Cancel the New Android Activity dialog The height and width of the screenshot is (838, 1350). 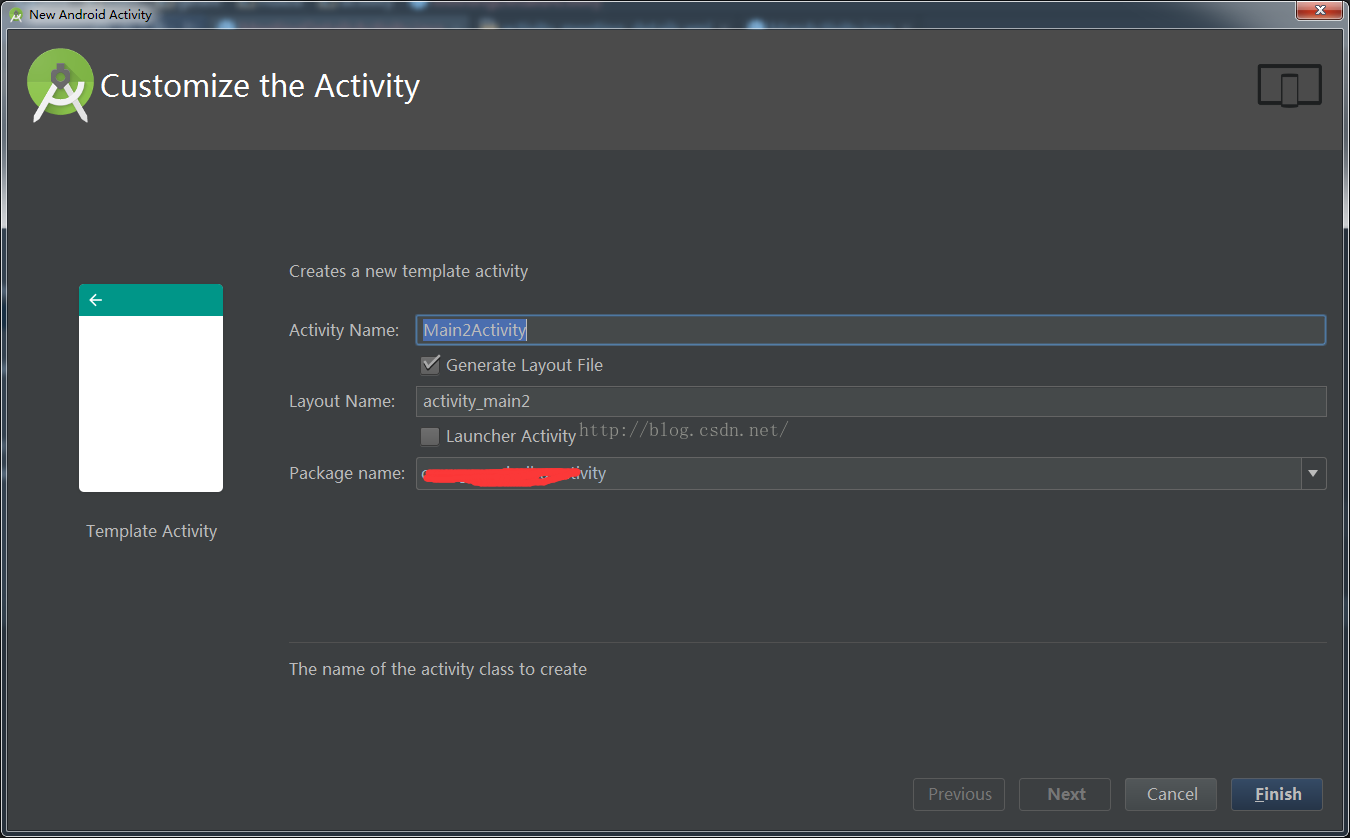coord(1171,794)
